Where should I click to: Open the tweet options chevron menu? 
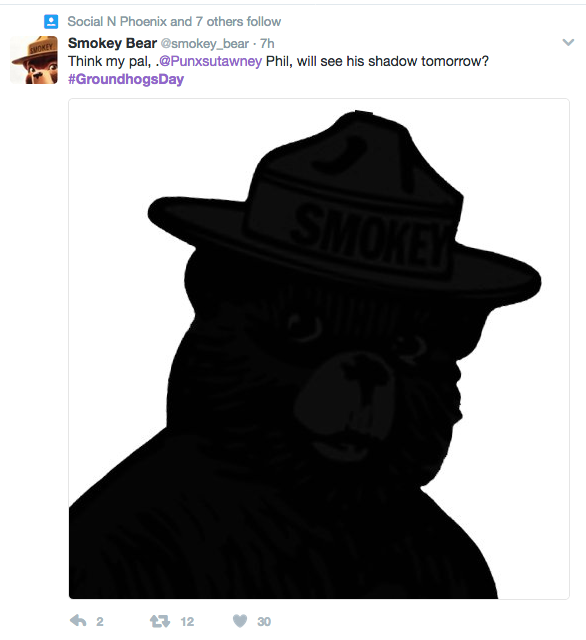tap(568, 42)
